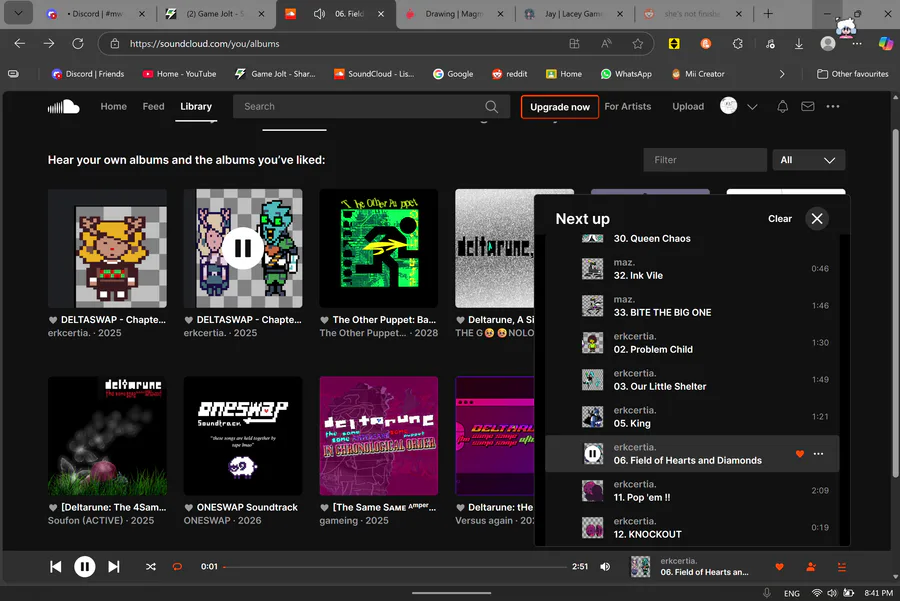Play 33. BITE THE BIG ONE
This screenshot has height=601, width=900.
pyautogui.click(x=692, y=306)
